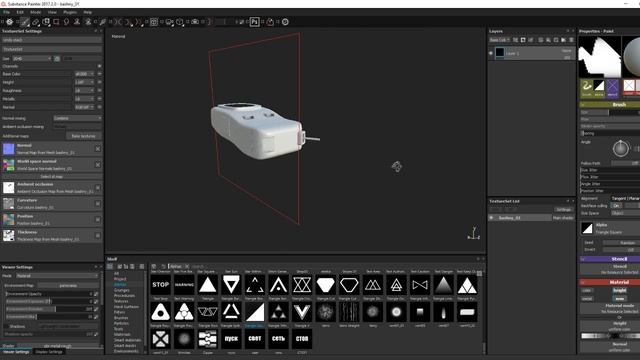Viewport: 640px width, 360px height.
Task: Click the Bake textures button
Action: tap(84, 136)
